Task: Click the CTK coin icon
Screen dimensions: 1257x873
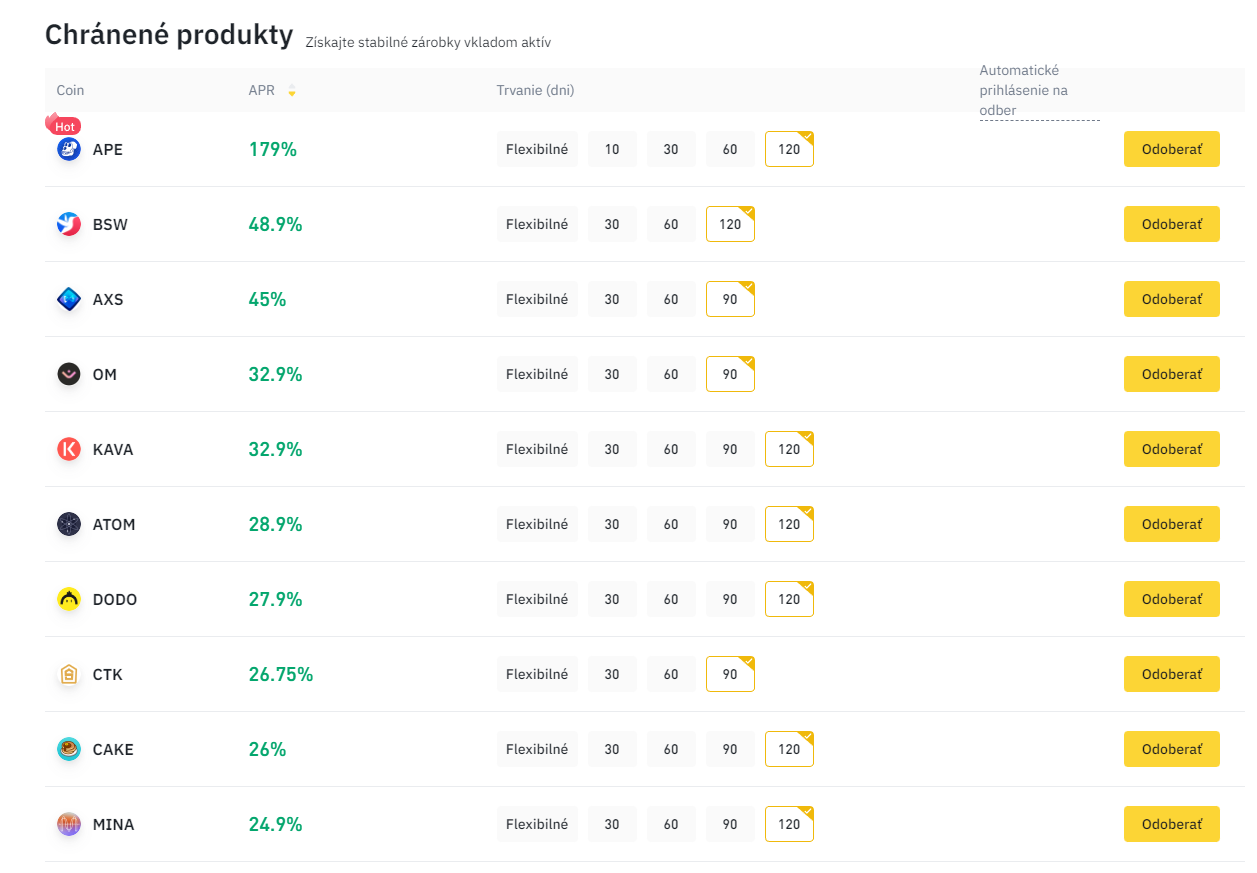Action: tap(69, 674)
